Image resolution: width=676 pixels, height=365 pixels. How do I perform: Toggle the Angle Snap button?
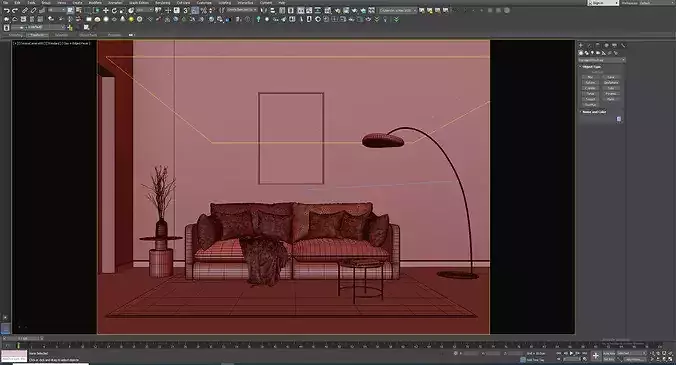[x=195, y=10]
